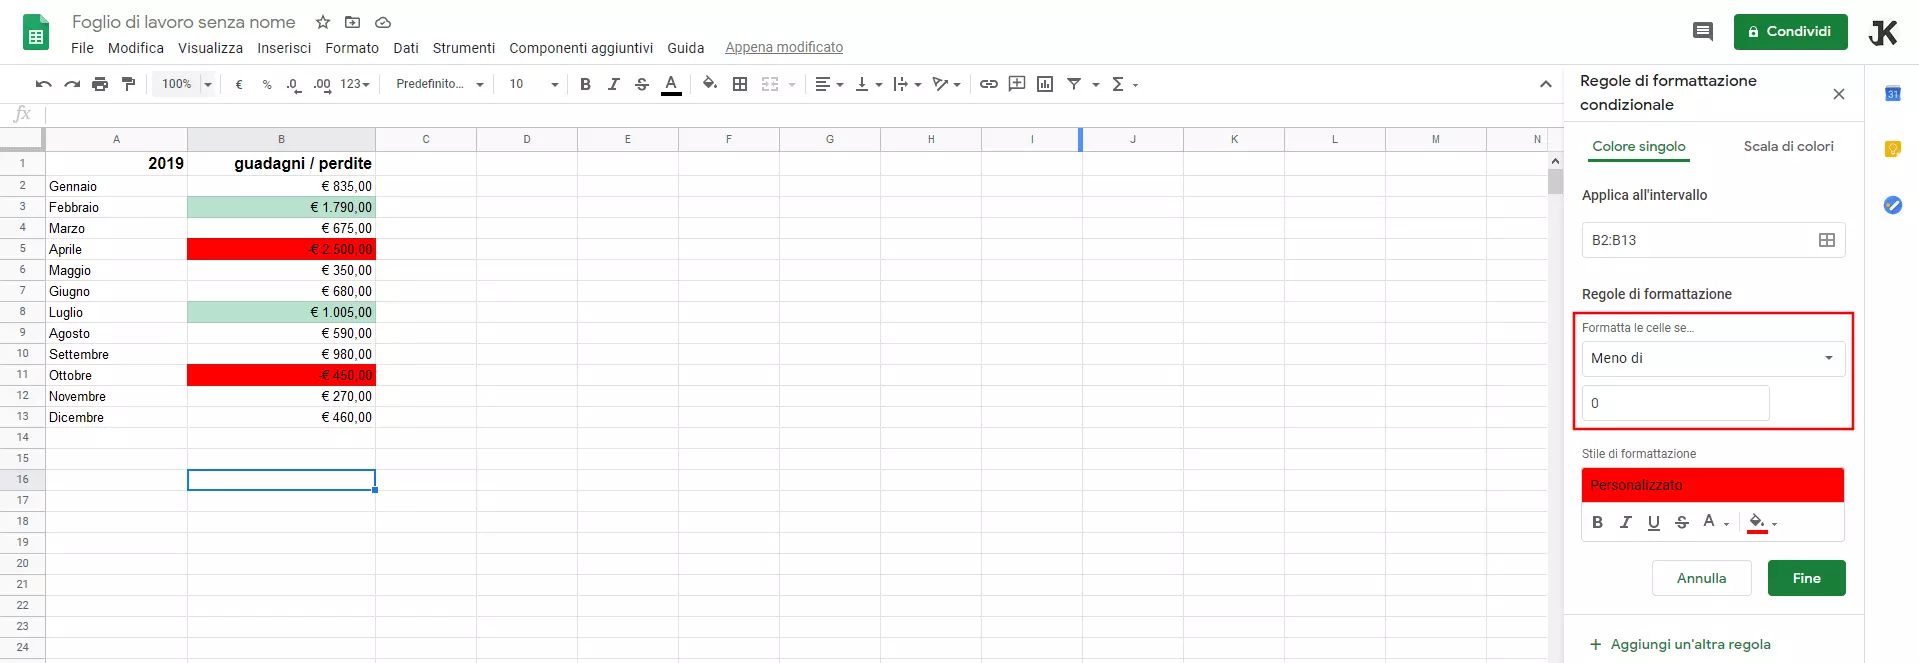Image resolution: width=1919 pixels, height=663 pixels.
Task: Open the 'Meno di' condition dropdown
Action: [1713, 358]
